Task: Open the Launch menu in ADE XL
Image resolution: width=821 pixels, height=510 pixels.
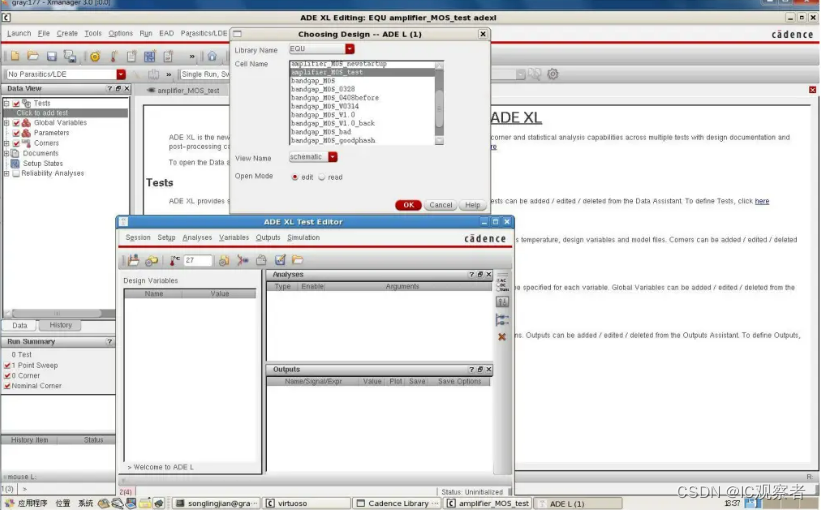Action: click(19, 33)
